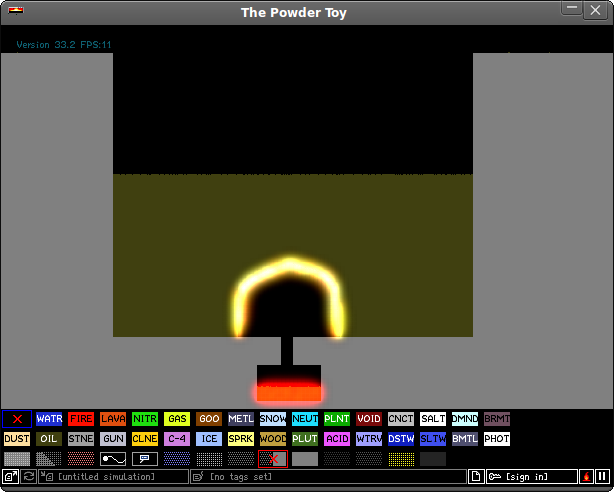Choose the blue dotted wall tool

tap(177, 459)
